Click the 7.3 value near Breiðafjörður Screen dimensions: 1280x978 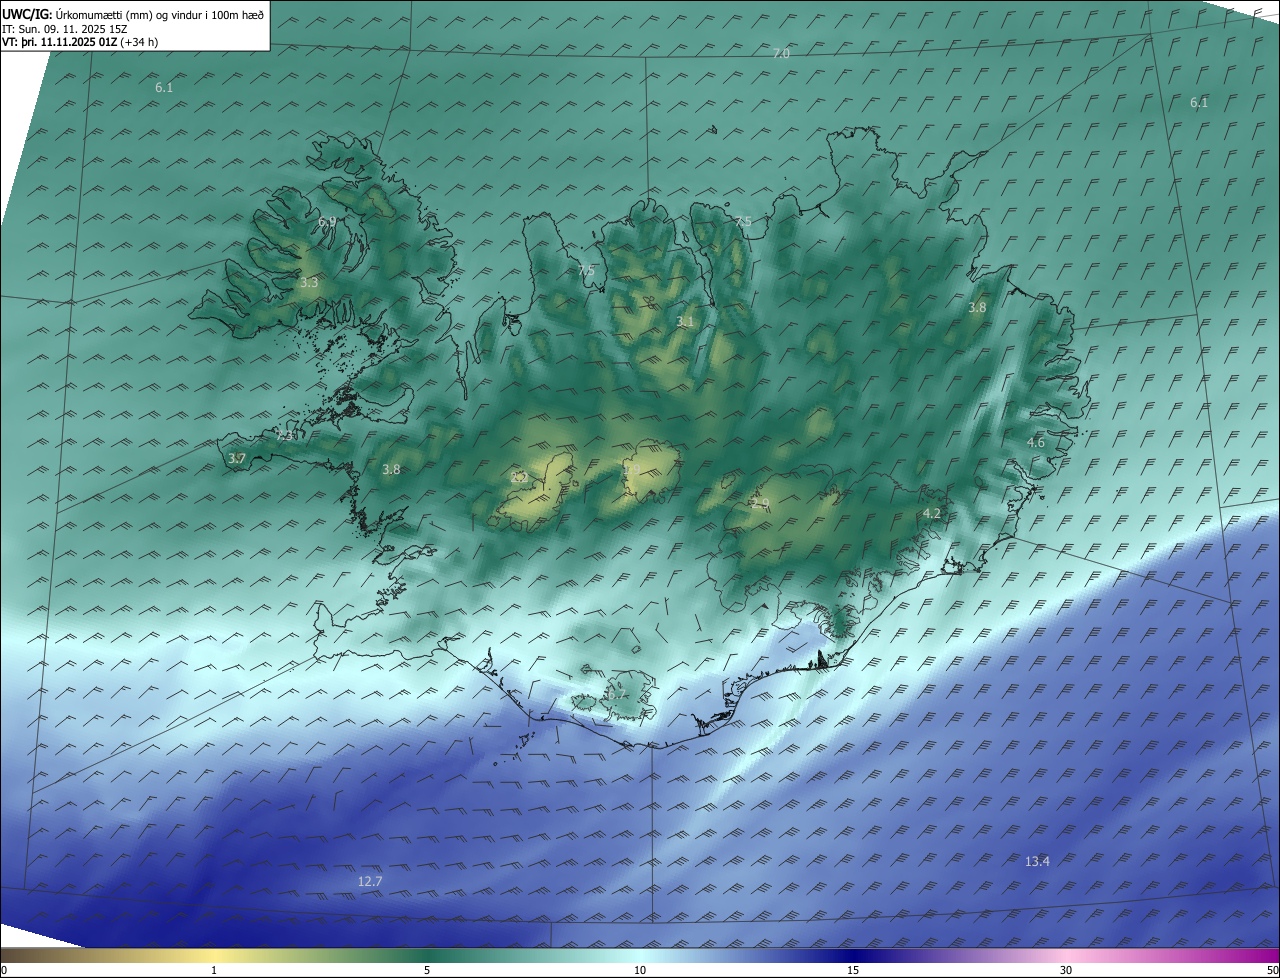[285, 436]
